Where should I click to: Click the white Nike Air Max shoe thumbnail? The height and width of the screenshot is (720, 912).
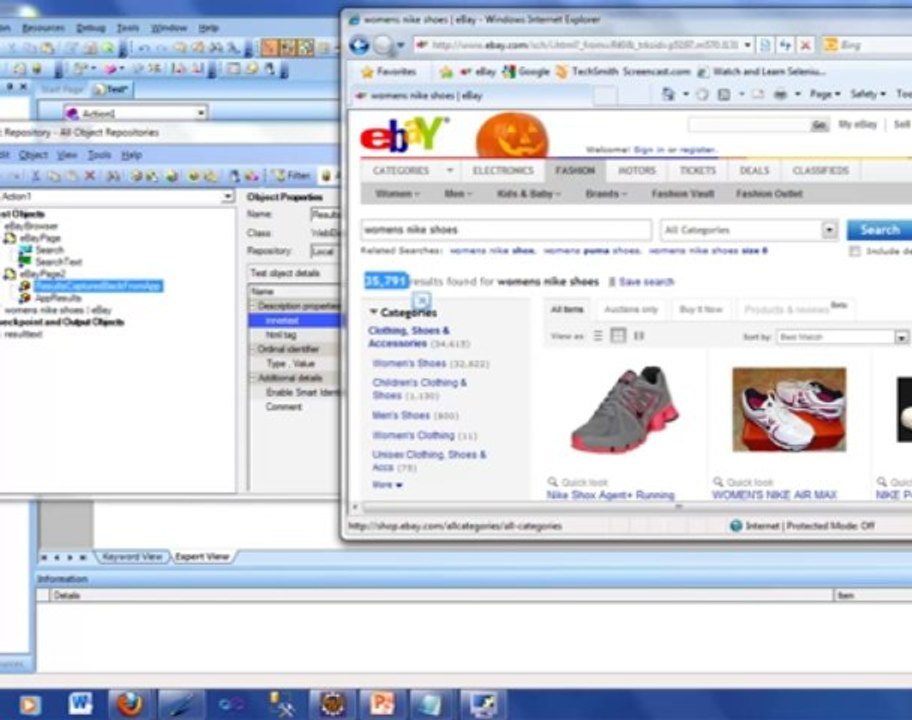click(x=789, y=409)
